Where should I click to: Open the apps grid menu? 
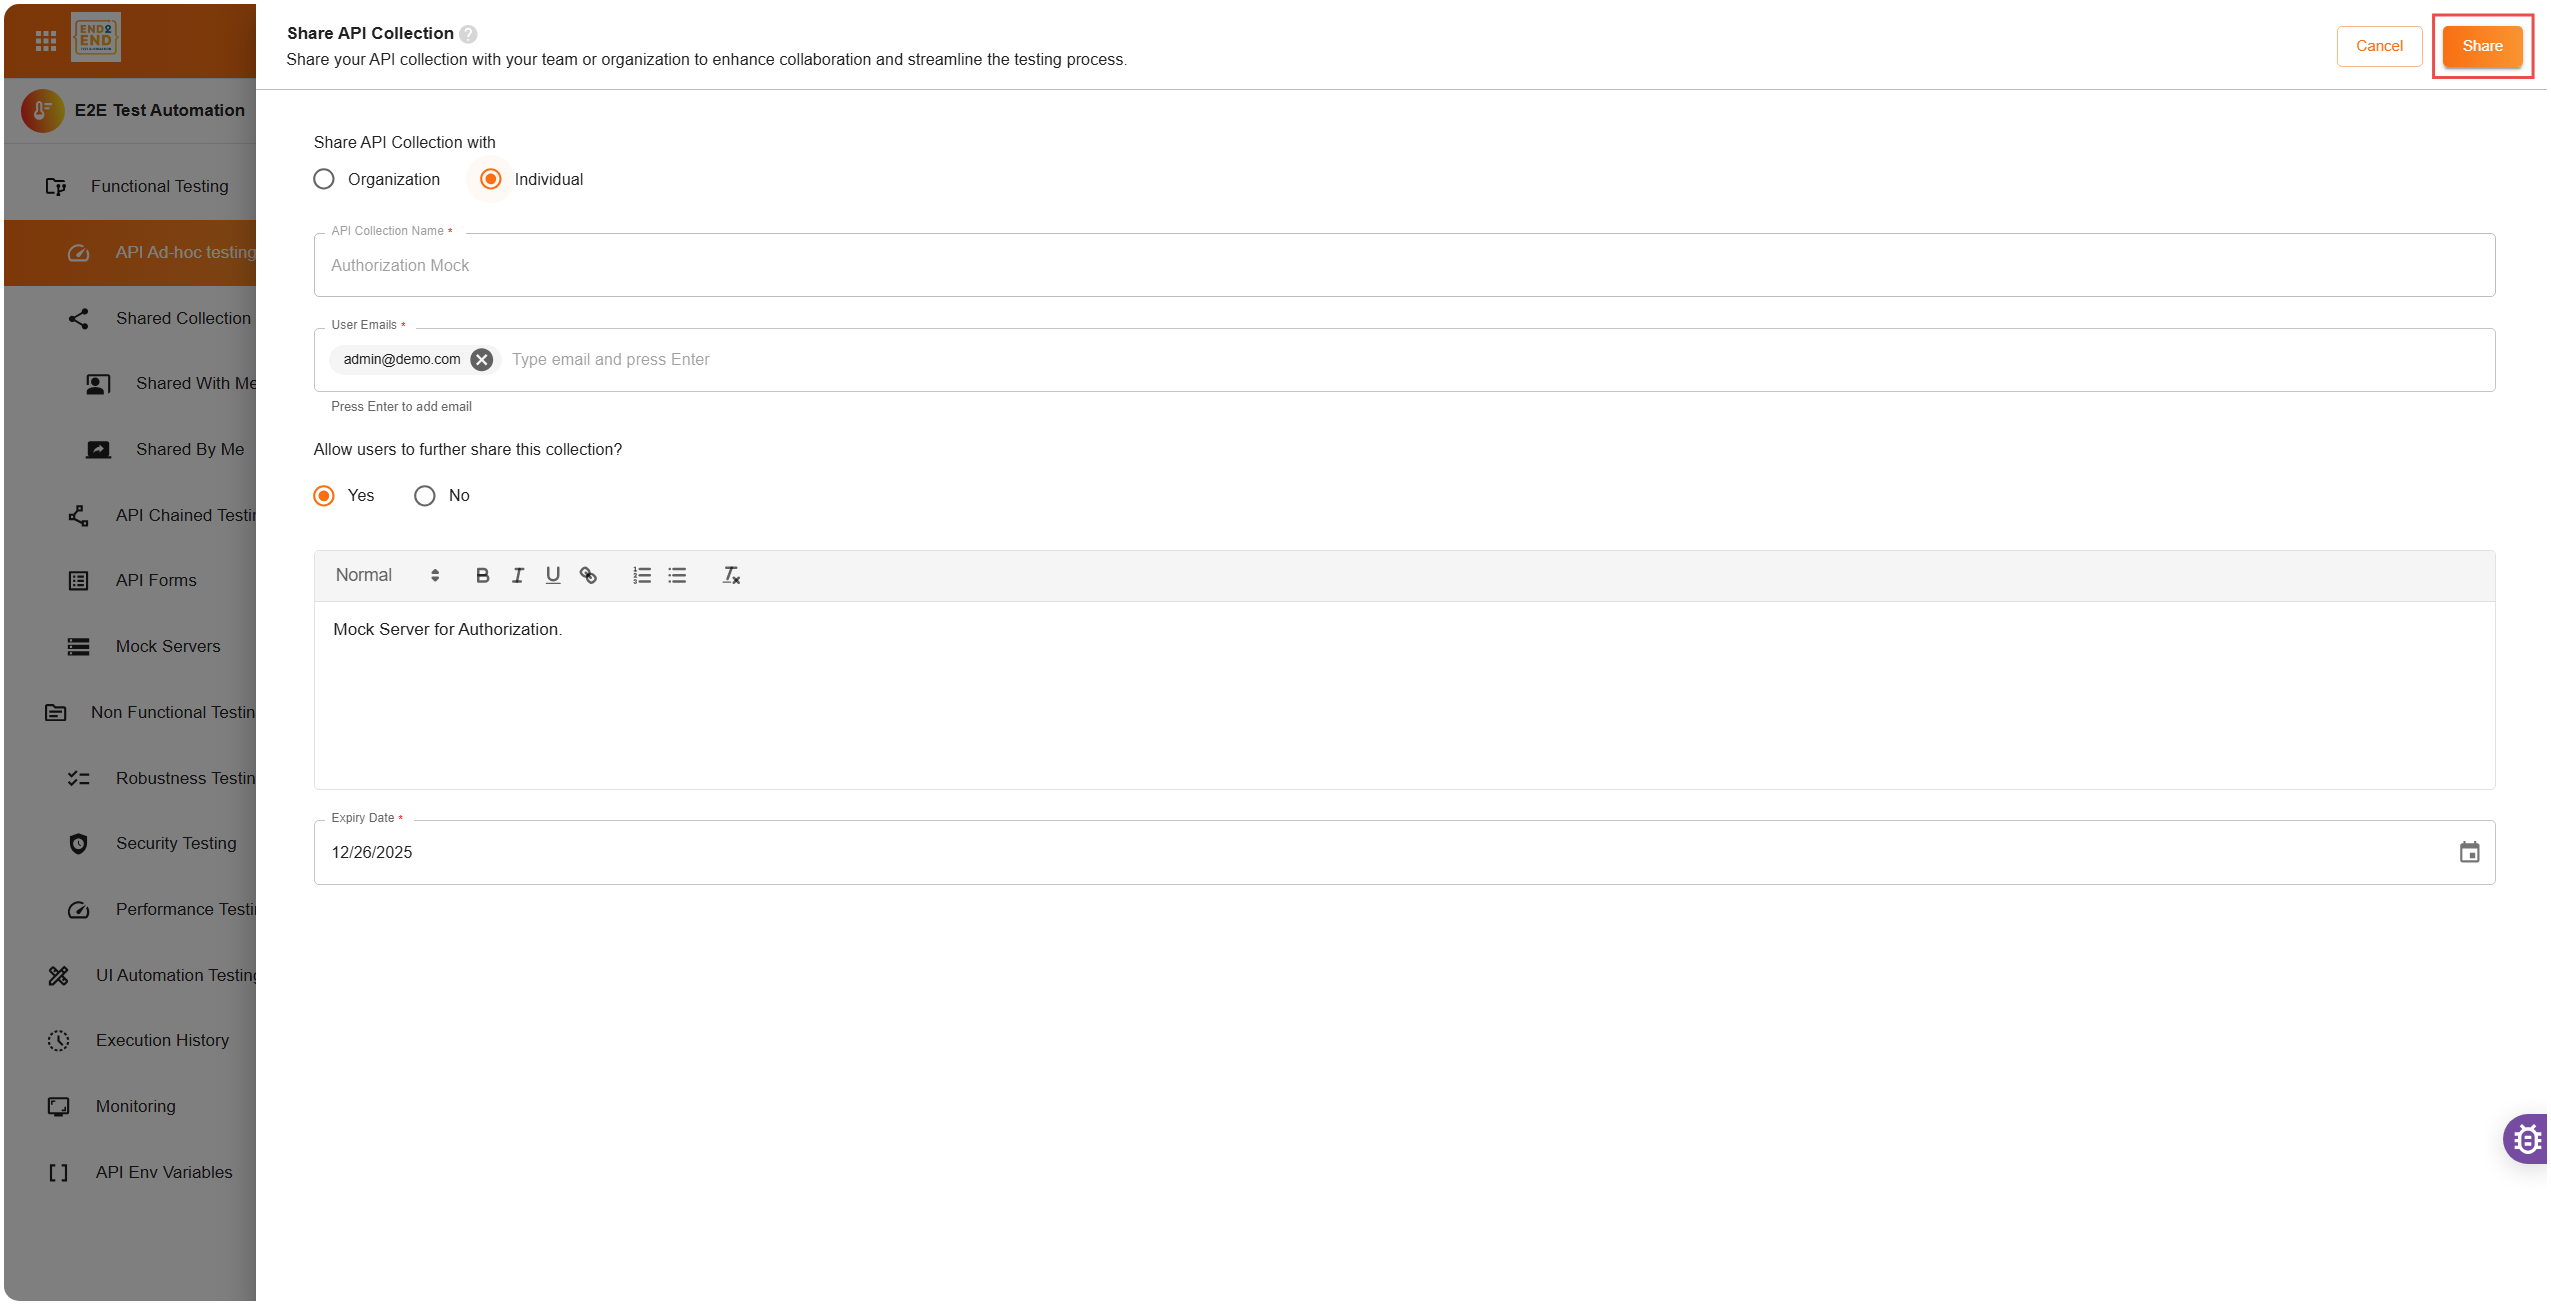(46, 41)
